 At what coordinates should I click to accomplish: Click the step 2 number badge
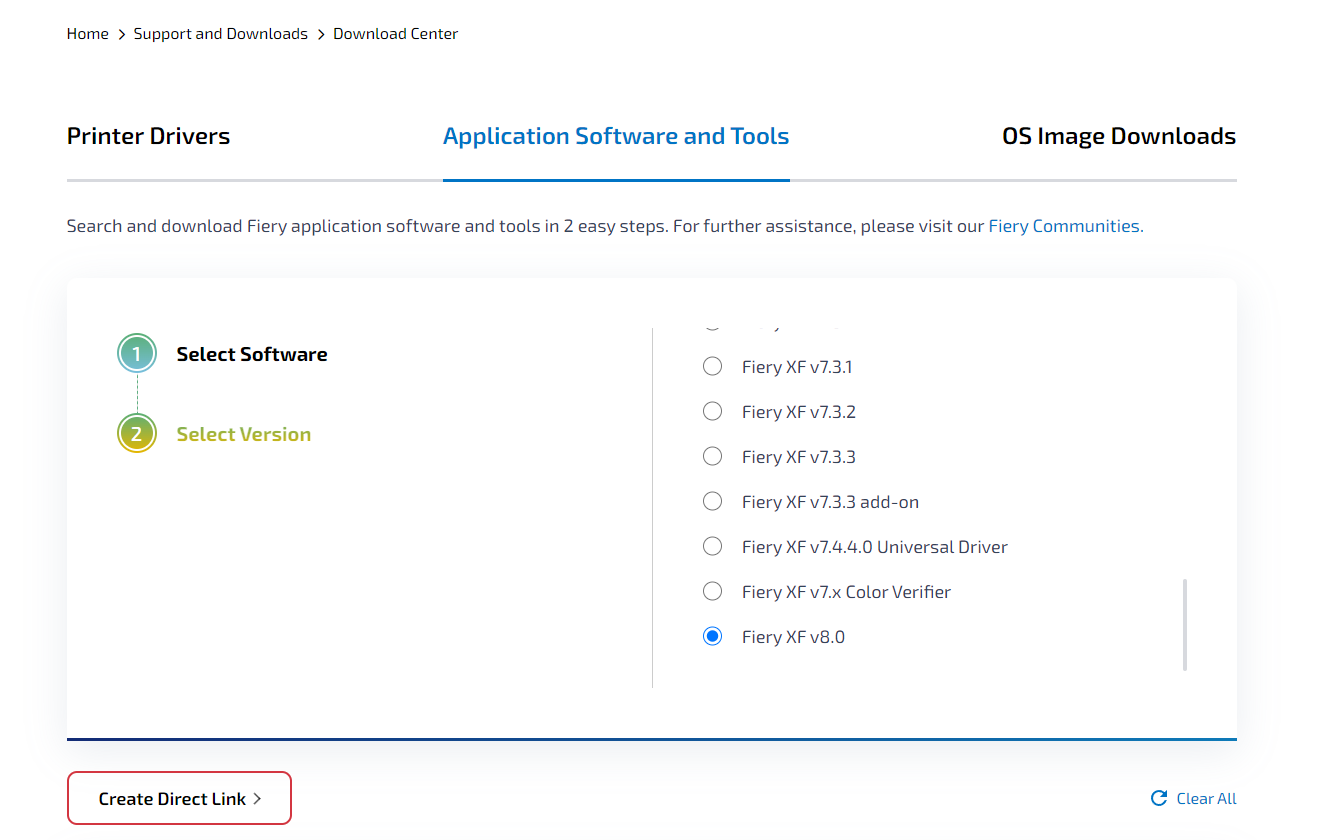click(x=137, y=434)
